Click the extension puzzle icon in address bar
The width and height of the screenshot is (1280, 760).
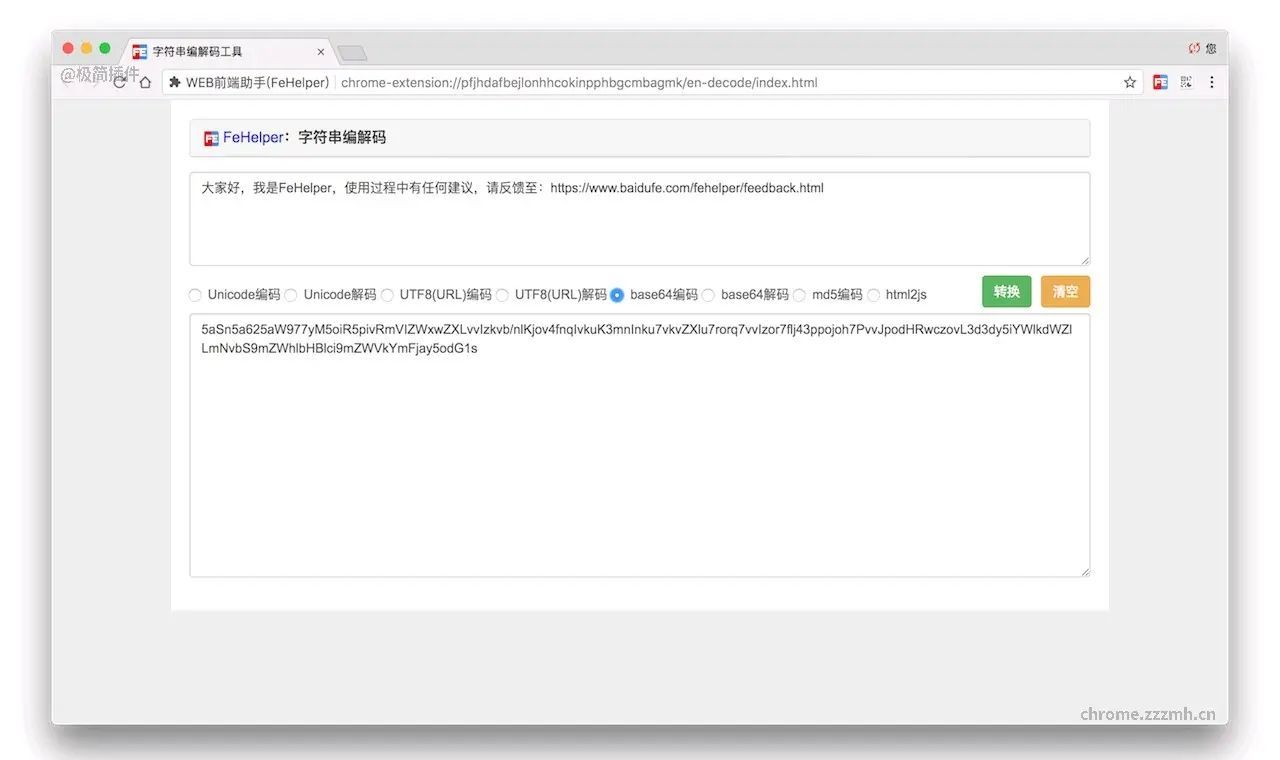(x=175, y=82)
